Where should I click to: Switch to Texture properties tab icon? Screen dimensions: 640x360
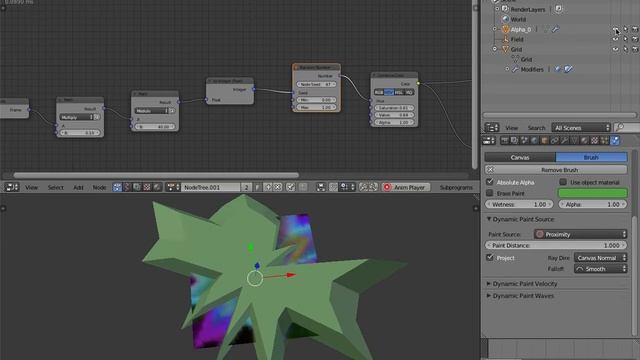pos(595,141)
